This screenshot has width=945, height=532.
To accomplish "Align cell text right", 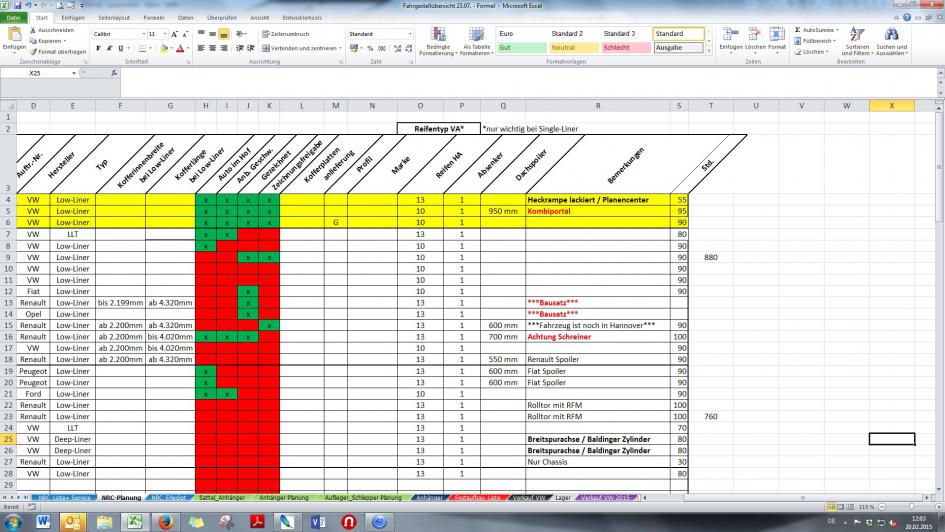I will [224, 48].
